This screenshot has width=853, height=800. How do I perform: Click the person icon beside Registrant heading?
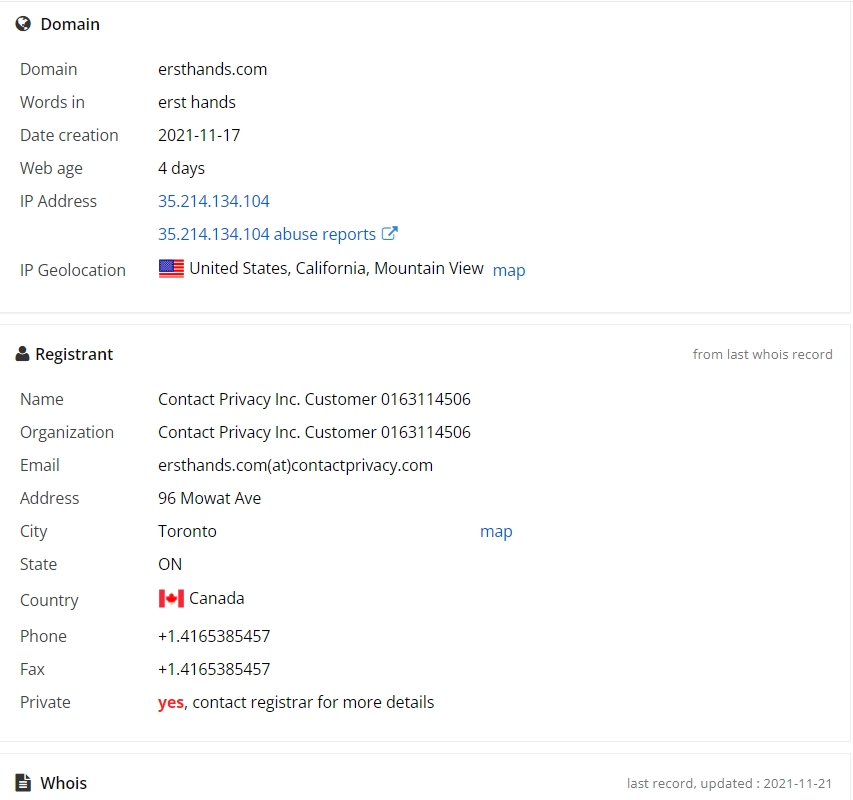(22, 354)
